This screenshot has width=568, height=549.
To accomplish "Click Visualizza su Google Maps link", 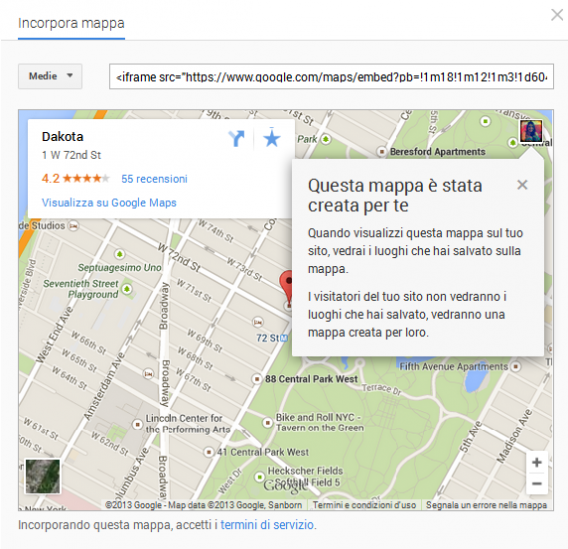I will (109, 202).
